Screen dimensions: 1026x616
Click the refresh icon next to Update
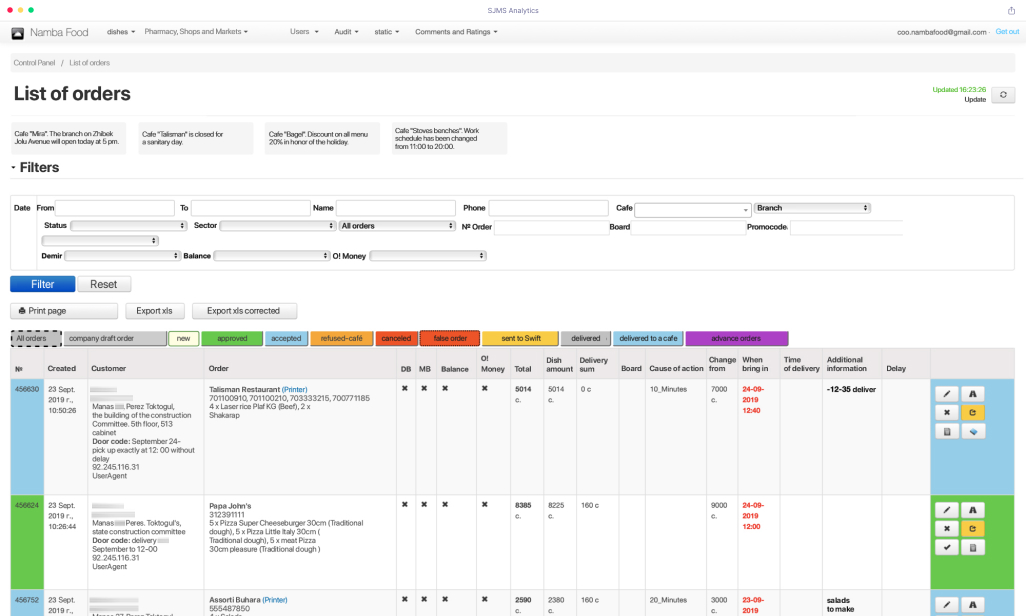pos(1003,93)
